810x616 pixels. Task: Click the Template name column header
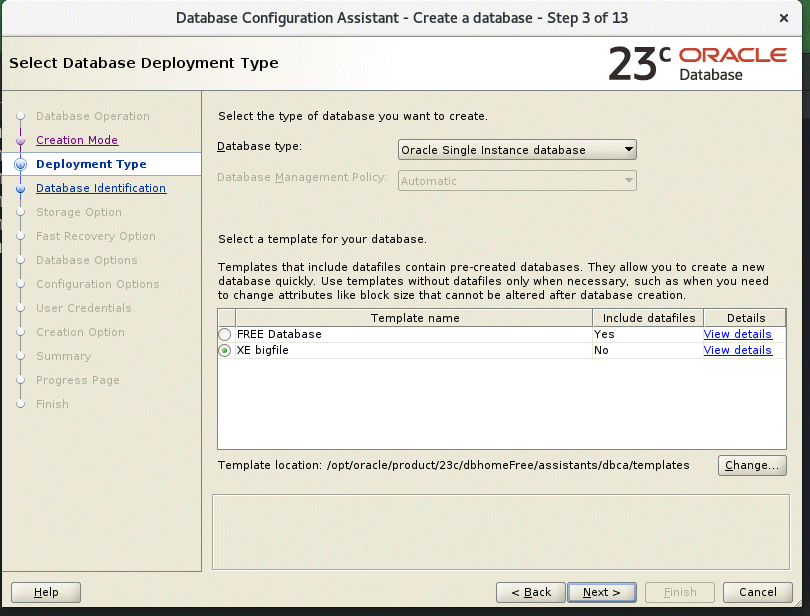tap(415, 318)
